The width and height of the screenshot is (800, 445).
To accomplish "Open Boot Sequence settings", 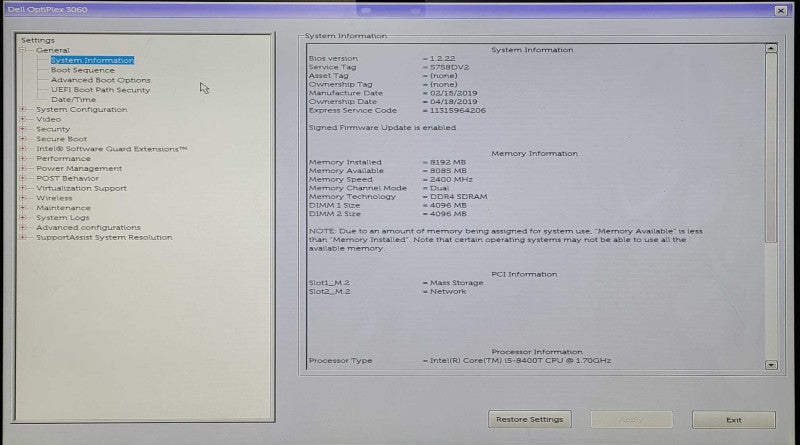I will point(83,70).
